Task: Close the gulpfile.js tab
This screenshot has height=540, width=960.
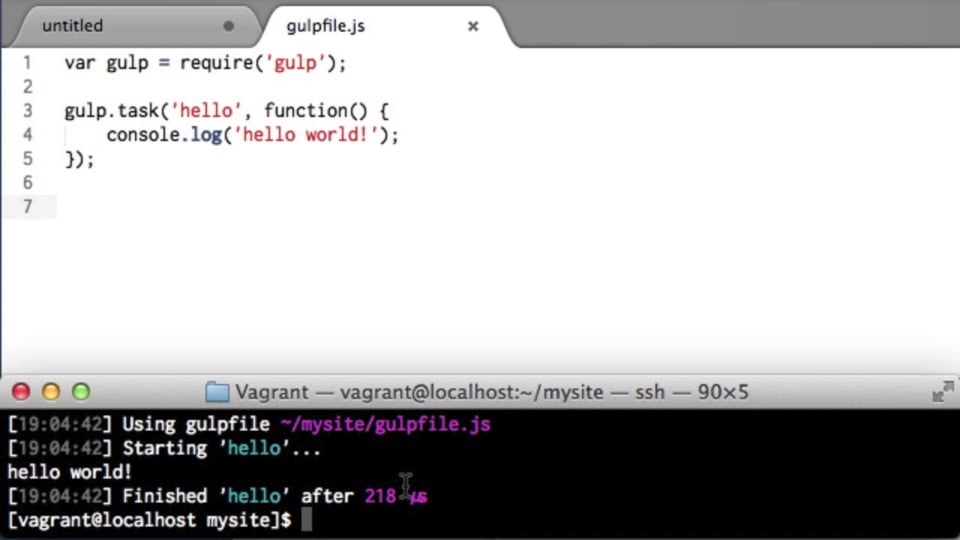Action: [x=473, y=26]
